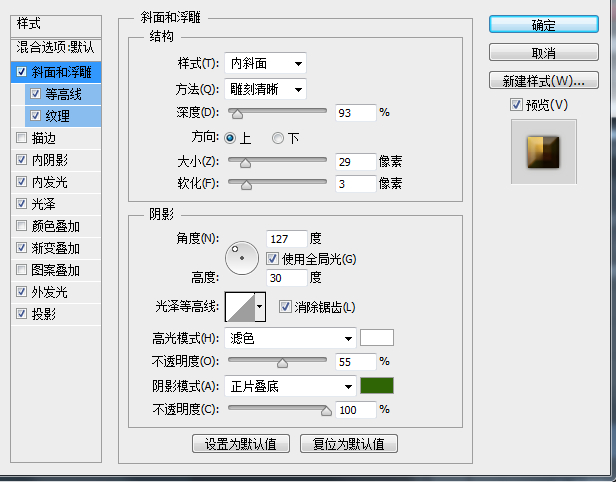This screenshot has height=482, width=616.
Task: Click 新建样式(W)... button
Action: point(544,80)
